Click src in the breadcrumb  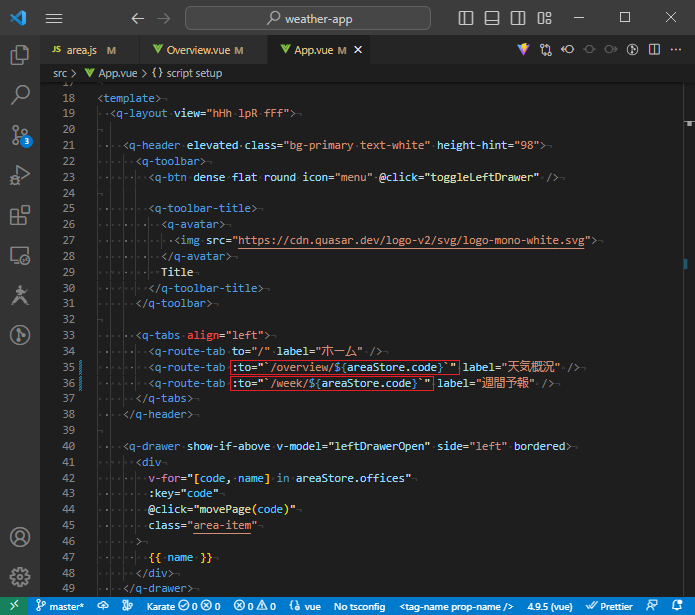click(60, 73)
